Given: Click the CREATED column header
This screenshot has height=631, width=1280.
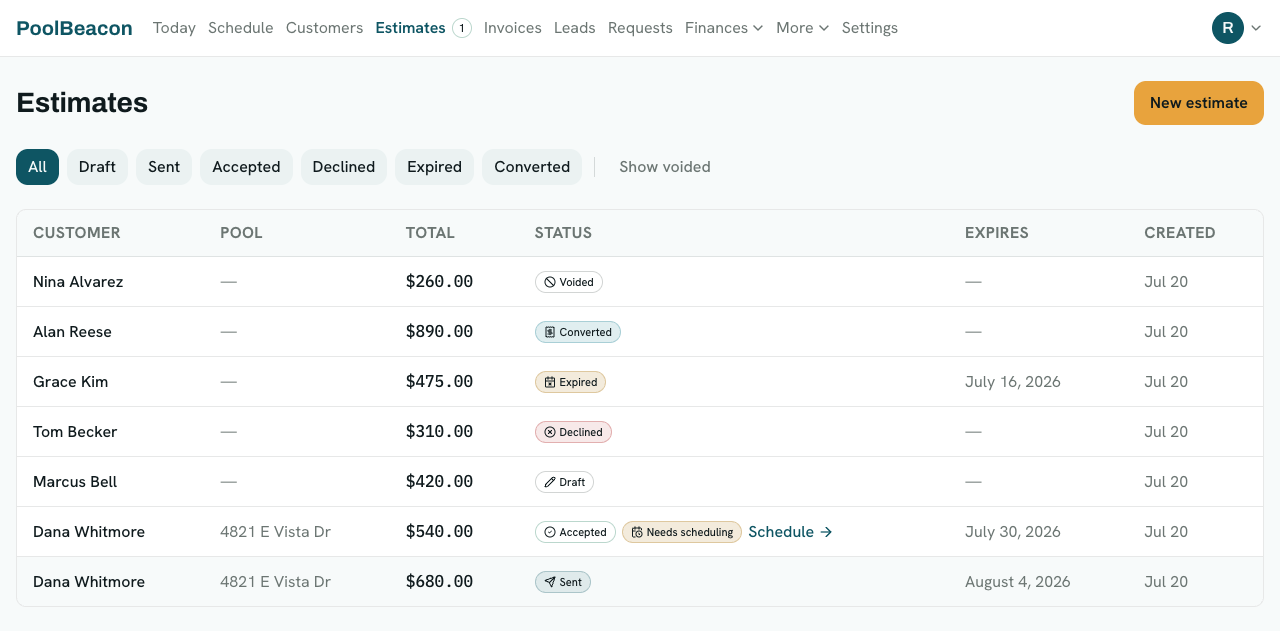Looking at the screenshot, I should point(1180,233).
